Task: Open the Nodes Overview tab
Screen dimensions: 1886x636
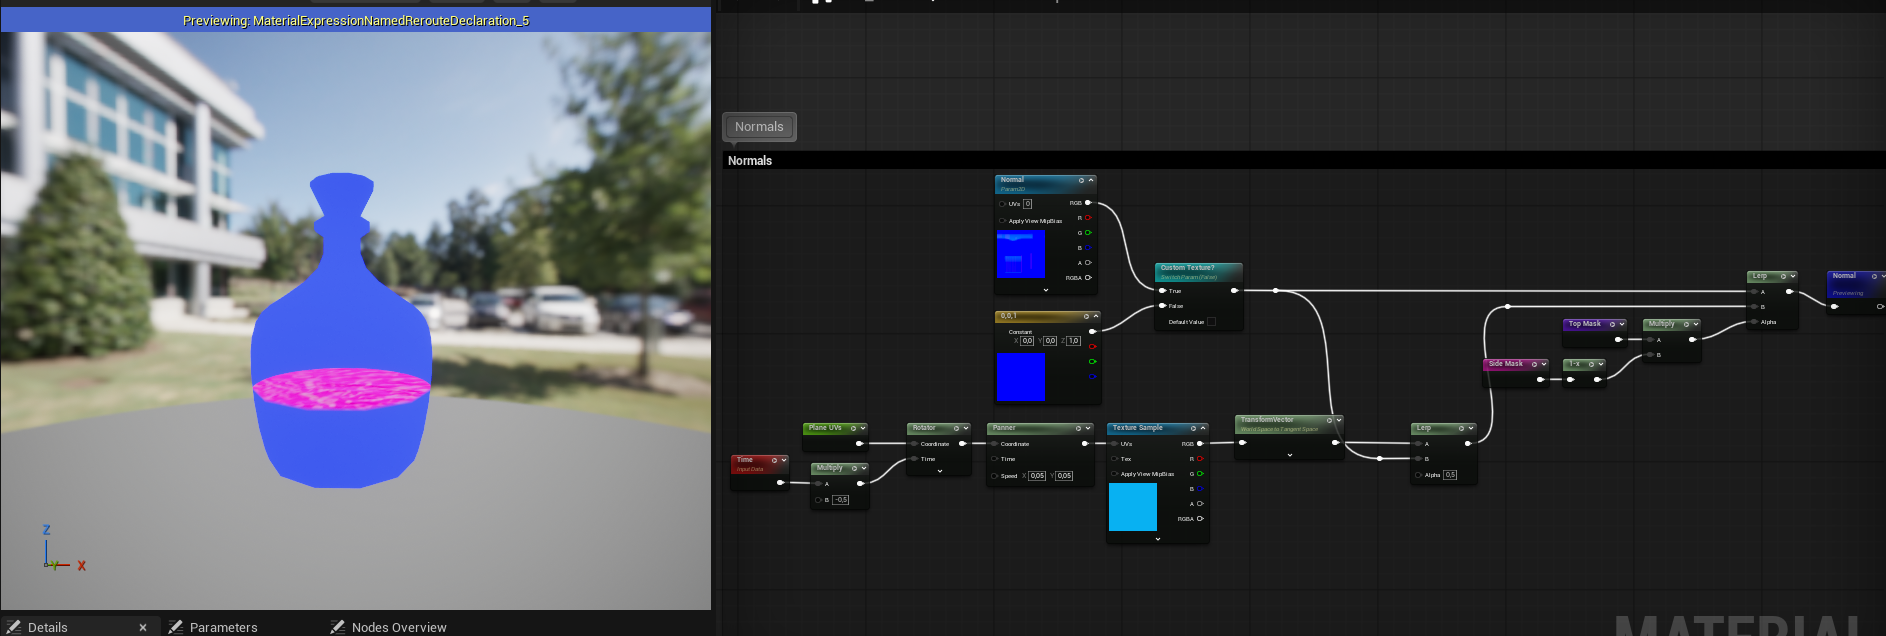Action: click(x=399, y=627)
